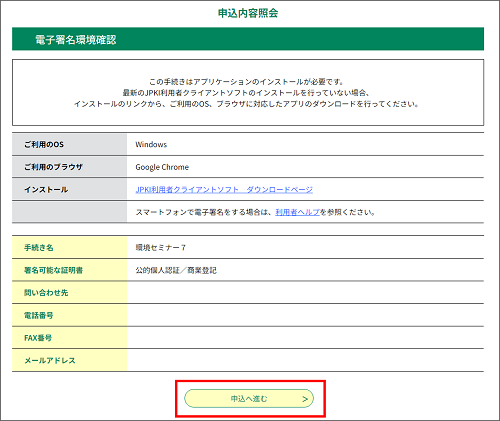
Task: Click the Windows value text
Action: (151, 144)
